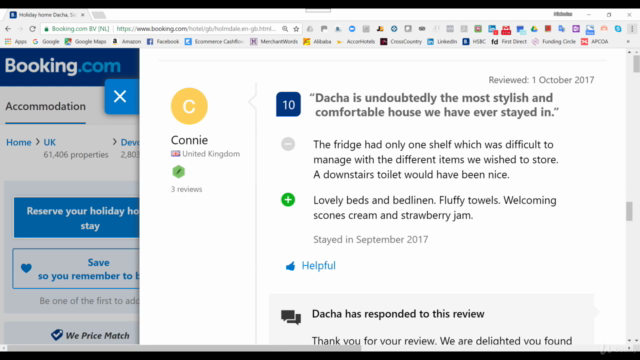
Task: Open the Facebook bookmark
Action: tap(162, 42)
